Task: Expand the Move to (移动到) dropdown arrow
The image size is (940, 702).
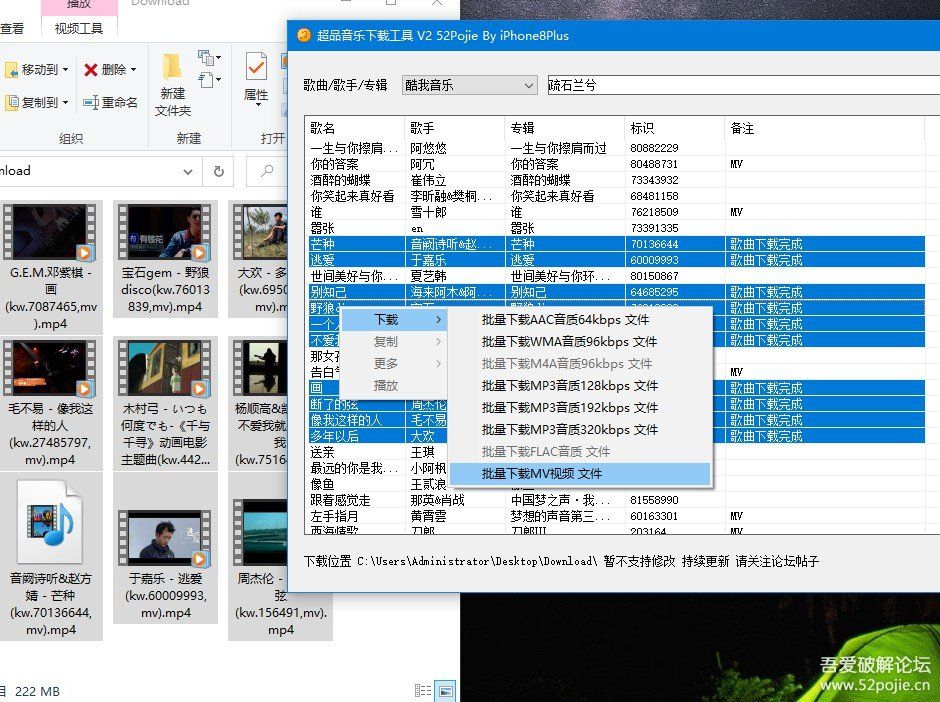Action: (x=65, y=70)
